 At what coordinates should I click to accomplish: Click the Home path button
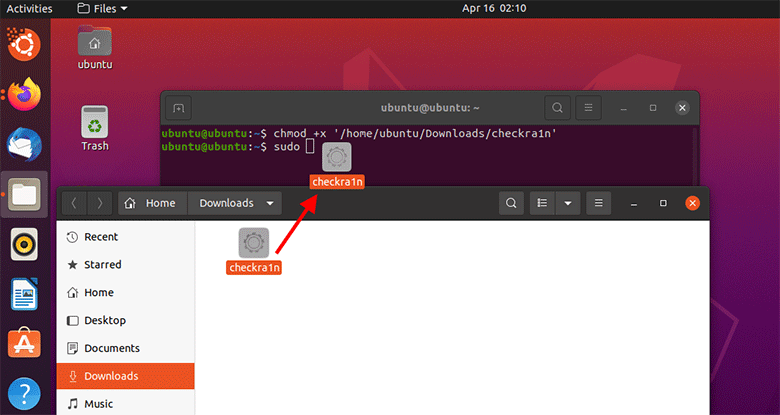(x=153, y=203)
